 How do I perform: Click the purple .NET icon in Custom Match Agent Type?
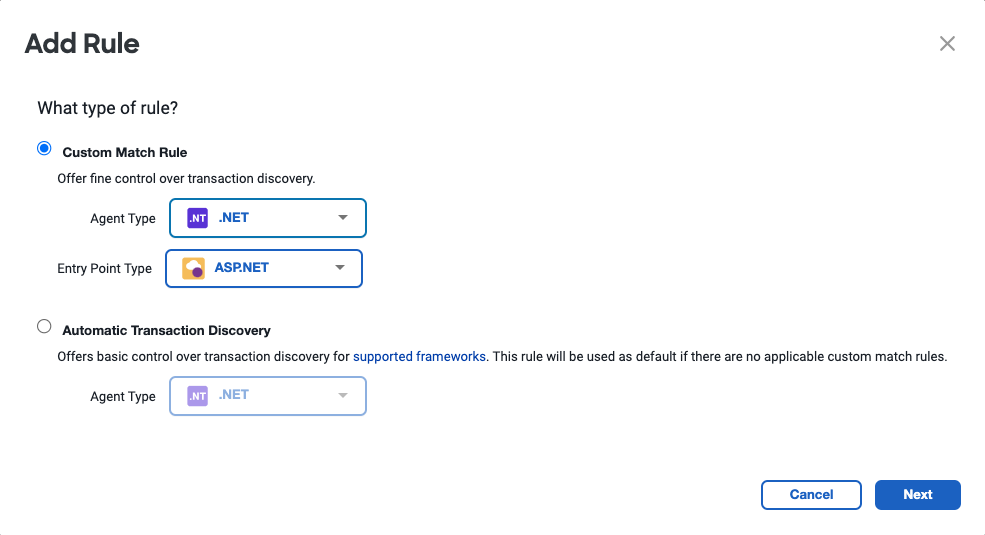(197, 218)
